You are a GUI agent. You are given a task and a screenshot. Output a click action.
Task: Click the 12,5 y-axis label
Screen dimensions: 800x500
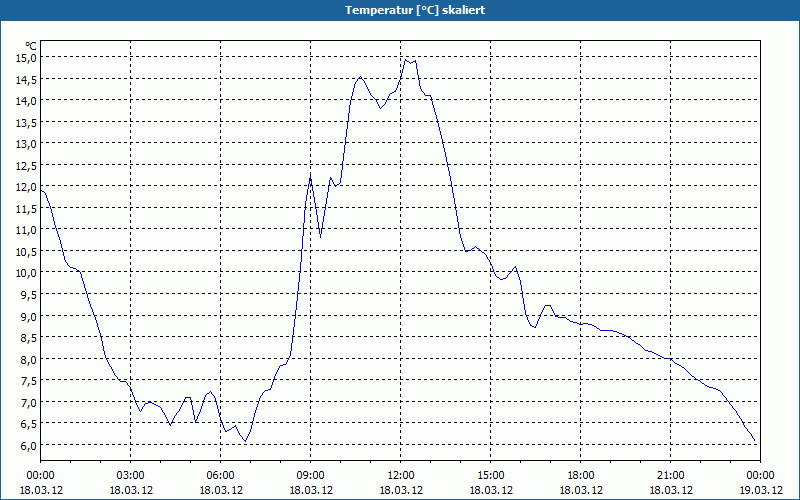[x=27, y=165]
